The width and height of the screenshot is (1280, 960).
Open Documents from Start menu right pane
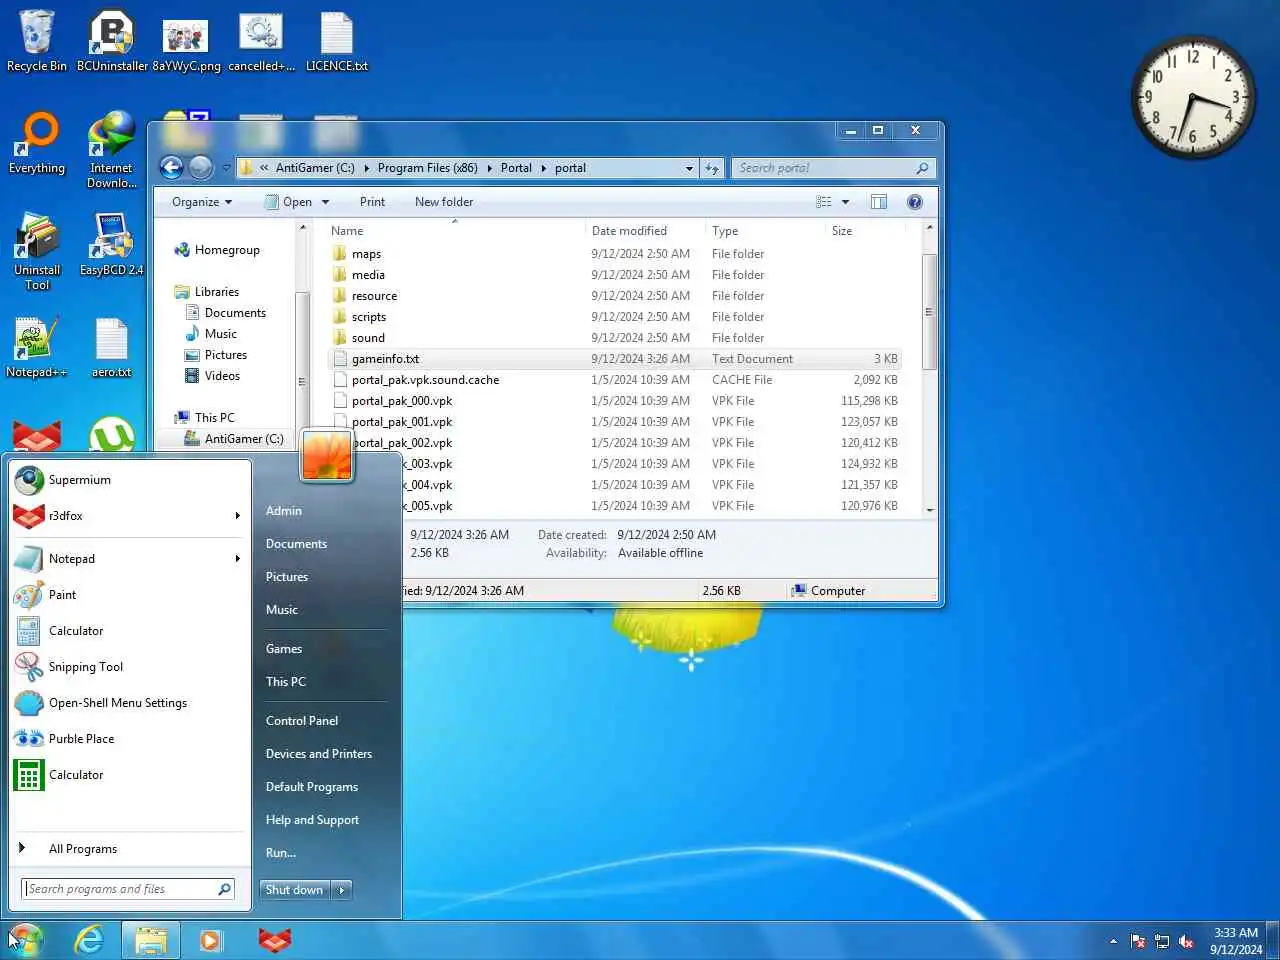[296, 544]
